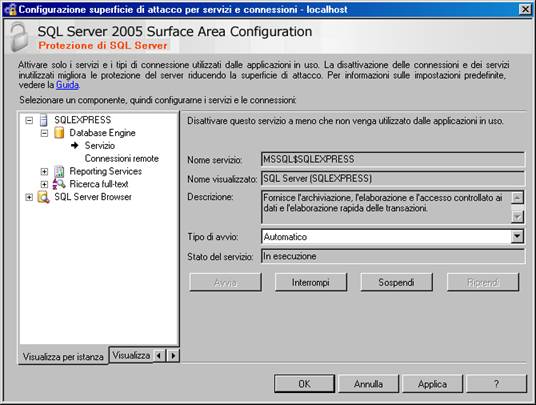
Task: Select the Reporting Services label
Action: 106,171
